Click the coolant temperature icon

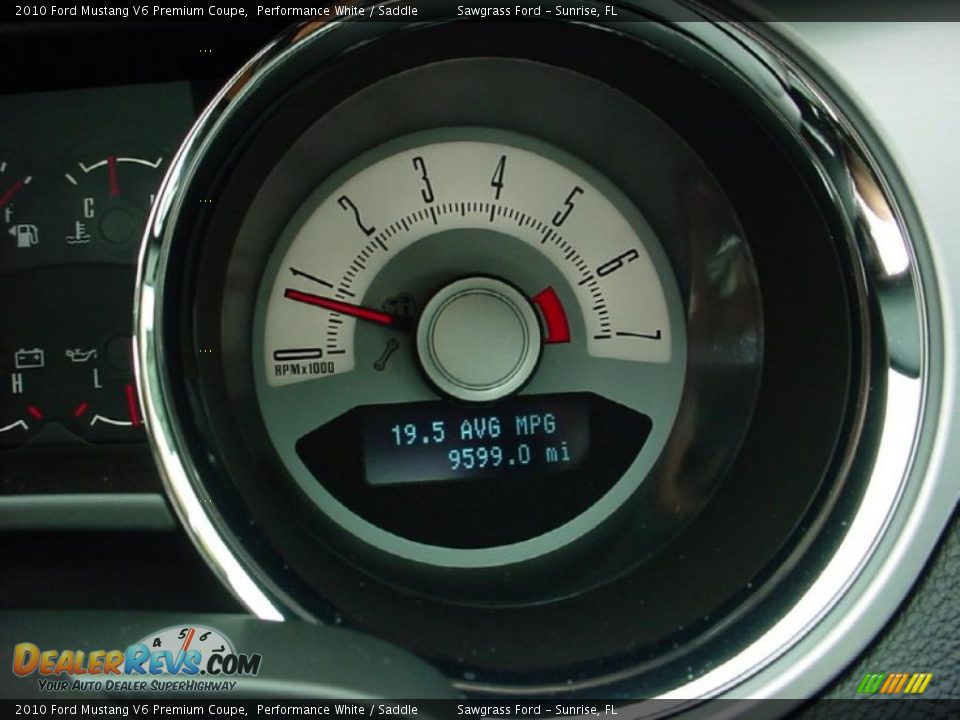[x=78, y=233]
